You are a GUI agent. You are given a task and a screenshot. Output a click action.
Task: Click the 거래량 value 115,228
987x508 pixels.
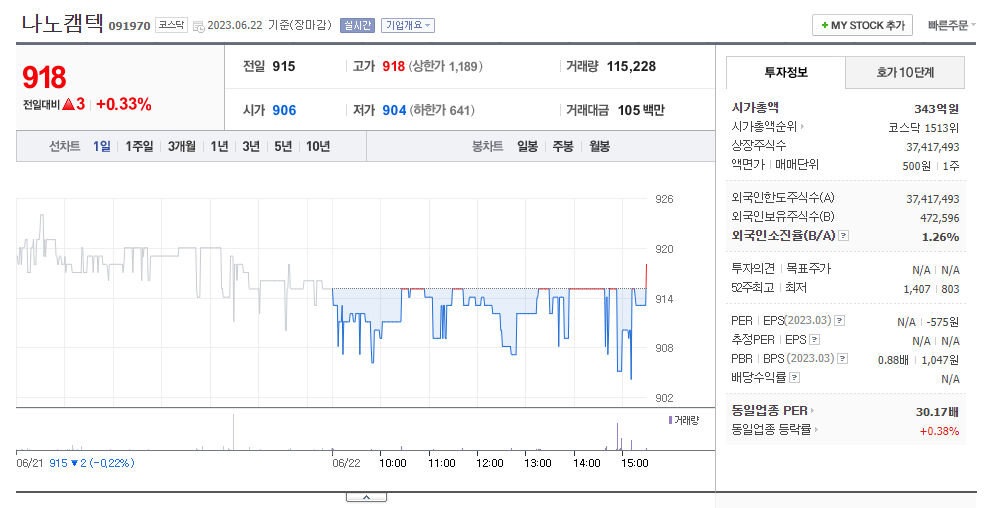(631, 66)
